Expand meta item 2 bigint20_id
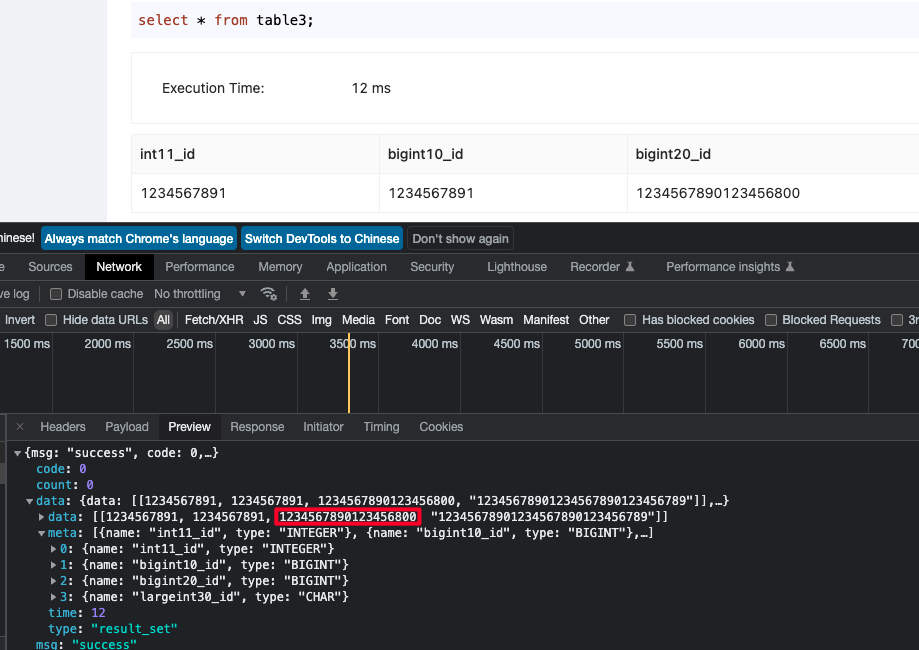The image size is (919, 650). click(53, 581)
